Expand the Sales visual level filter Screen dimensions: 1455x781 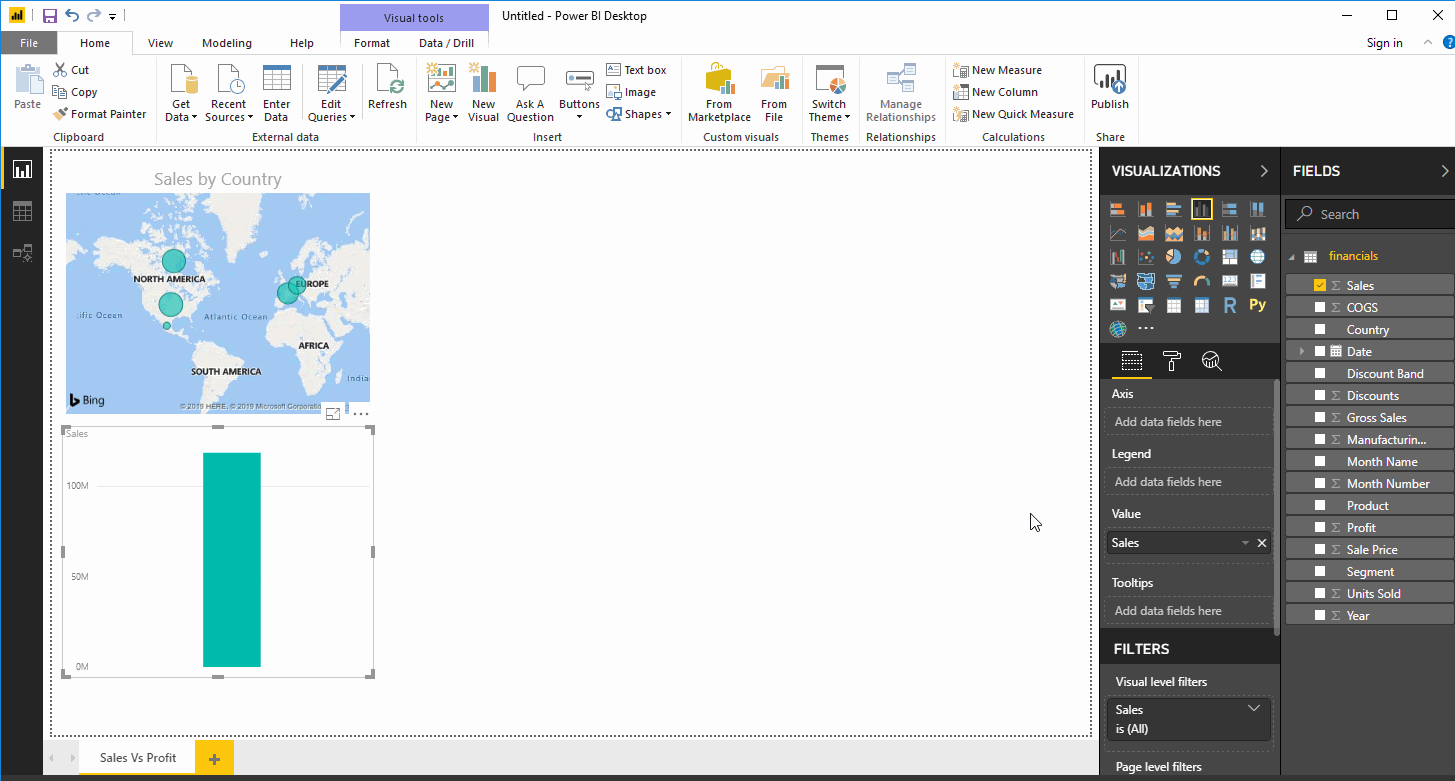[1254, 708]
